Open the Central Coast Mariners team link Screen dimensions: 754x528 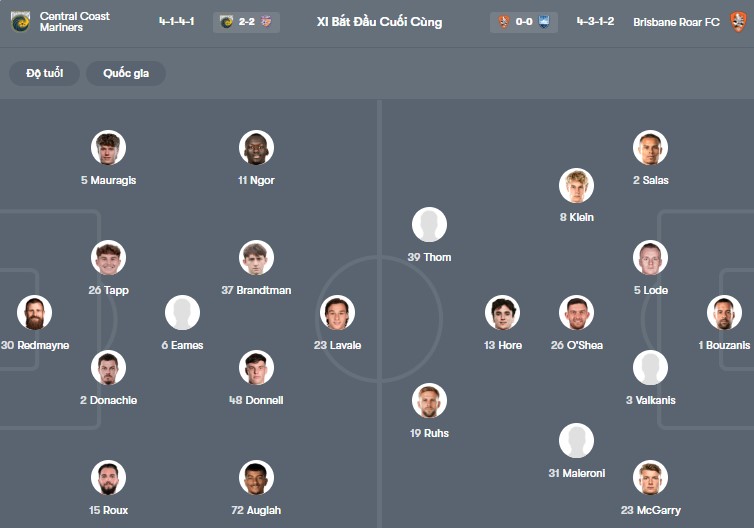tap(75, 22)
